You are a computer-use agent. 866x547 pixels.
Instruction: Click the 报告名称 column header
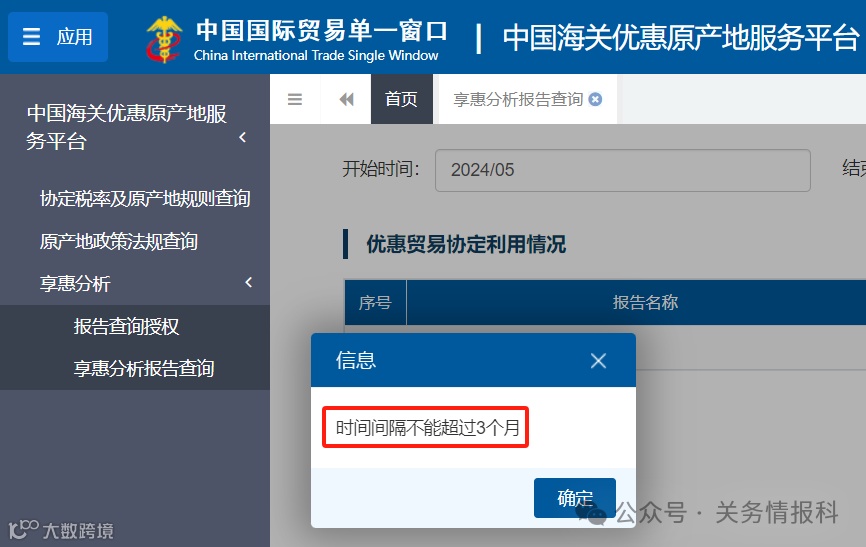point(645,302)
